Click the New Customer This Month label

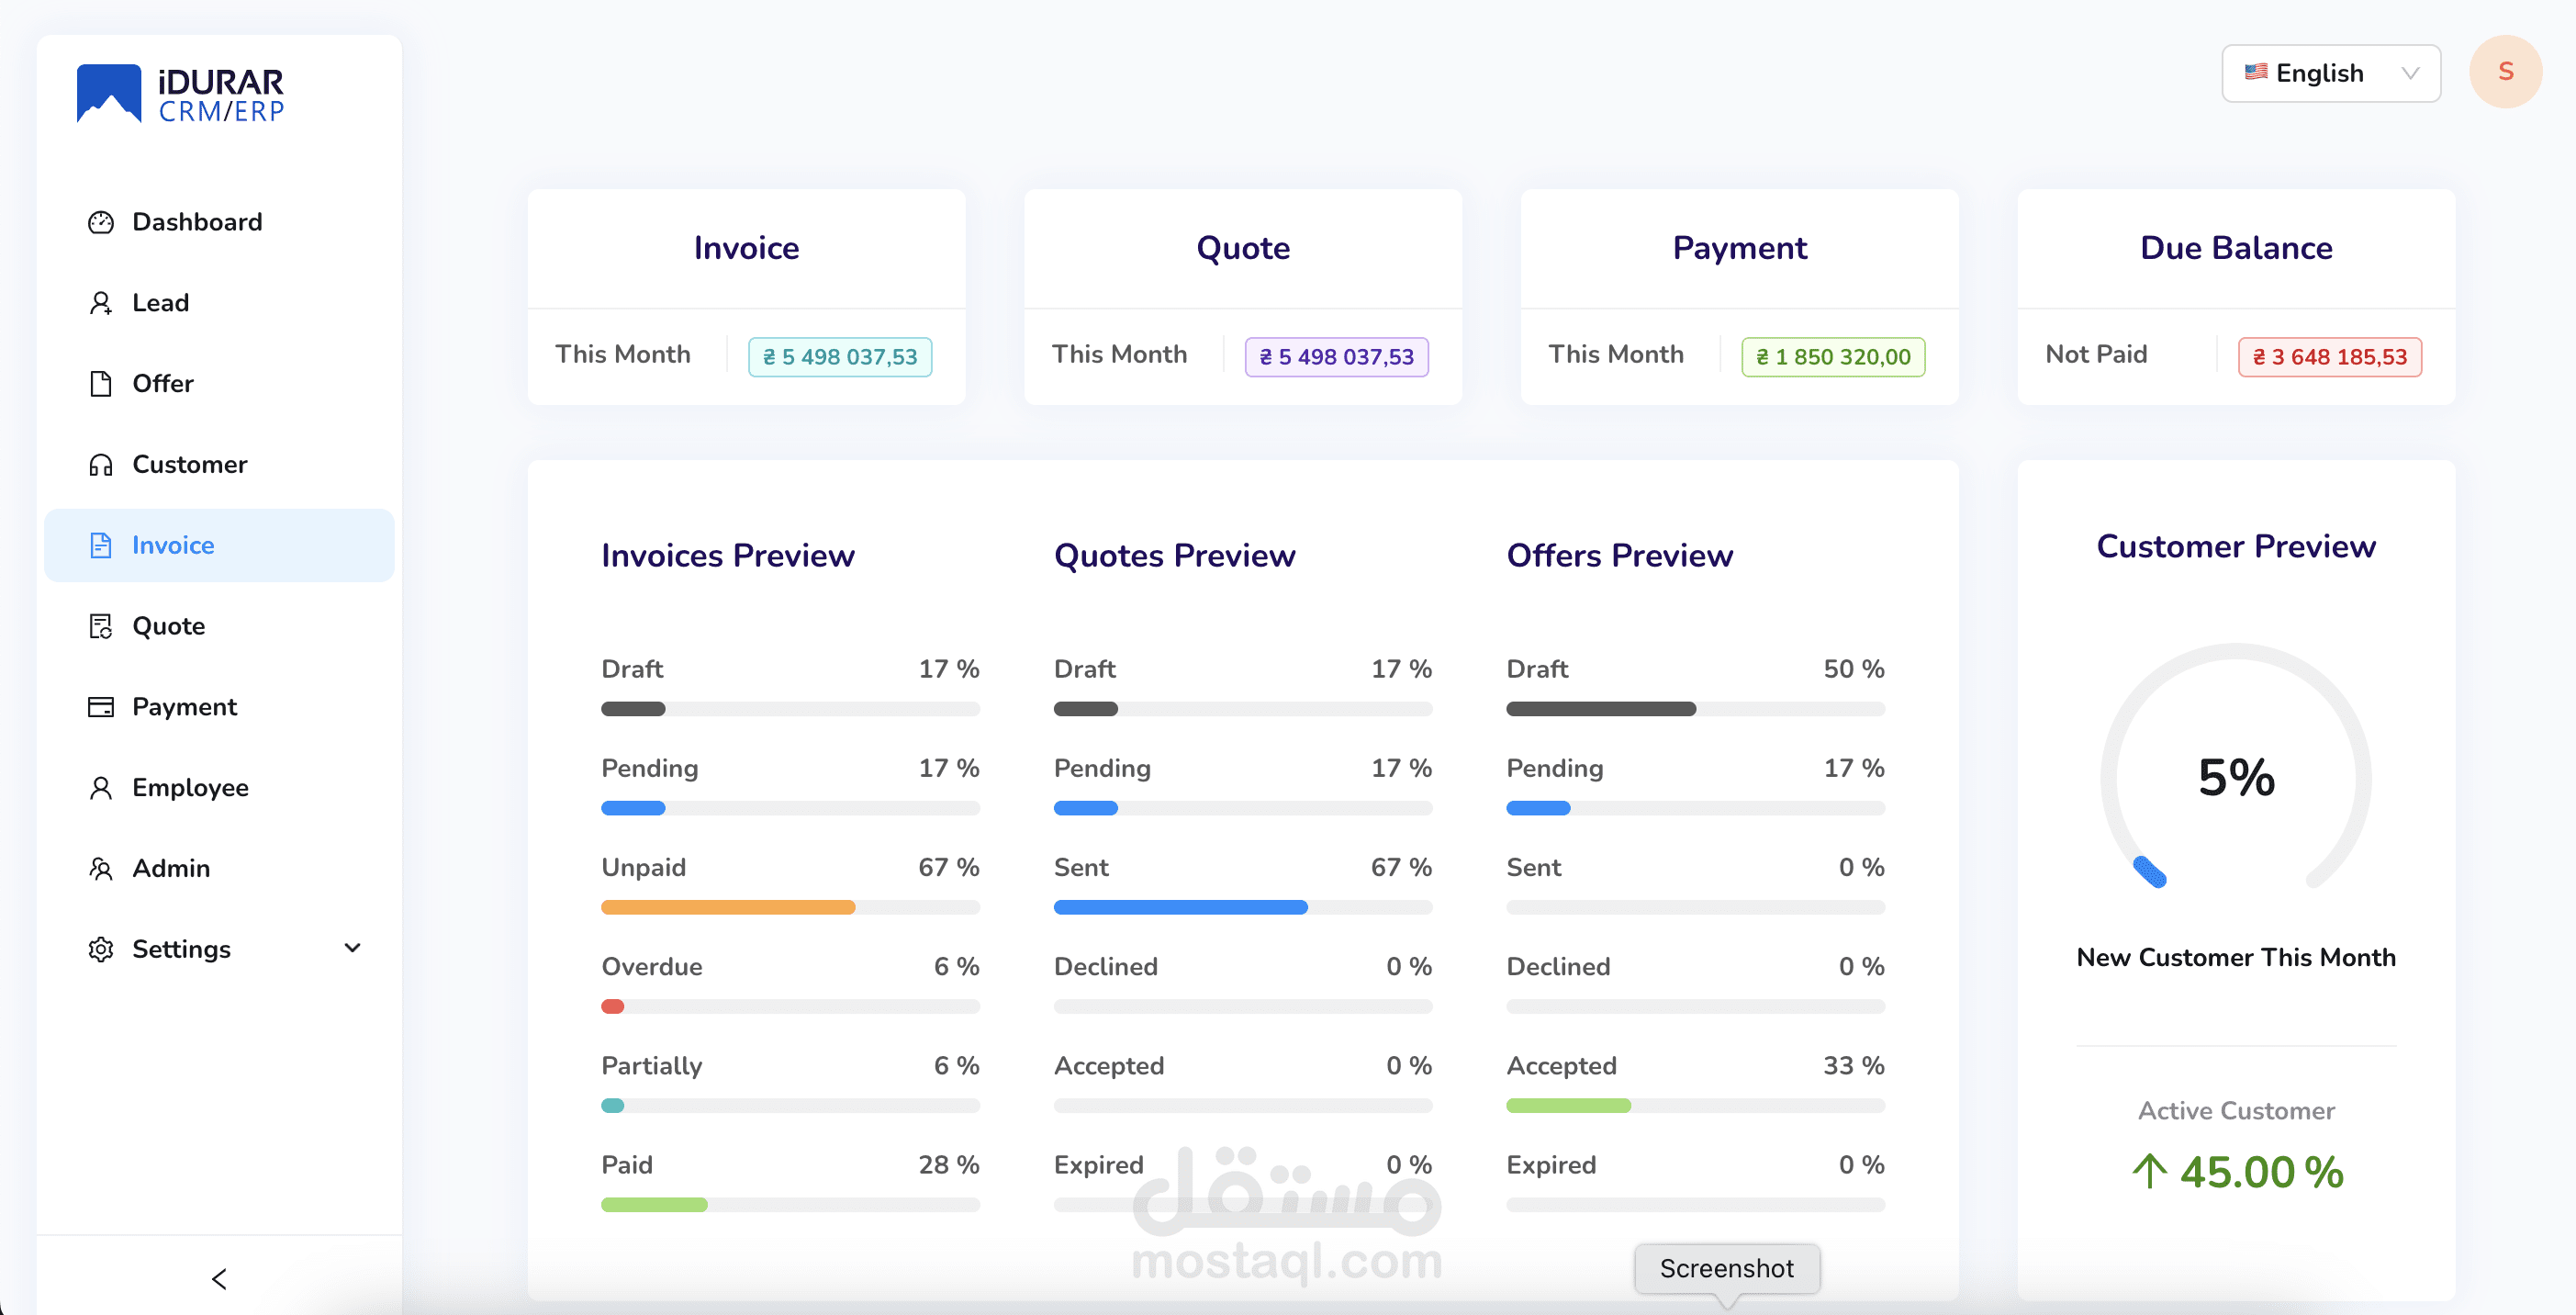click(2236, 957)
